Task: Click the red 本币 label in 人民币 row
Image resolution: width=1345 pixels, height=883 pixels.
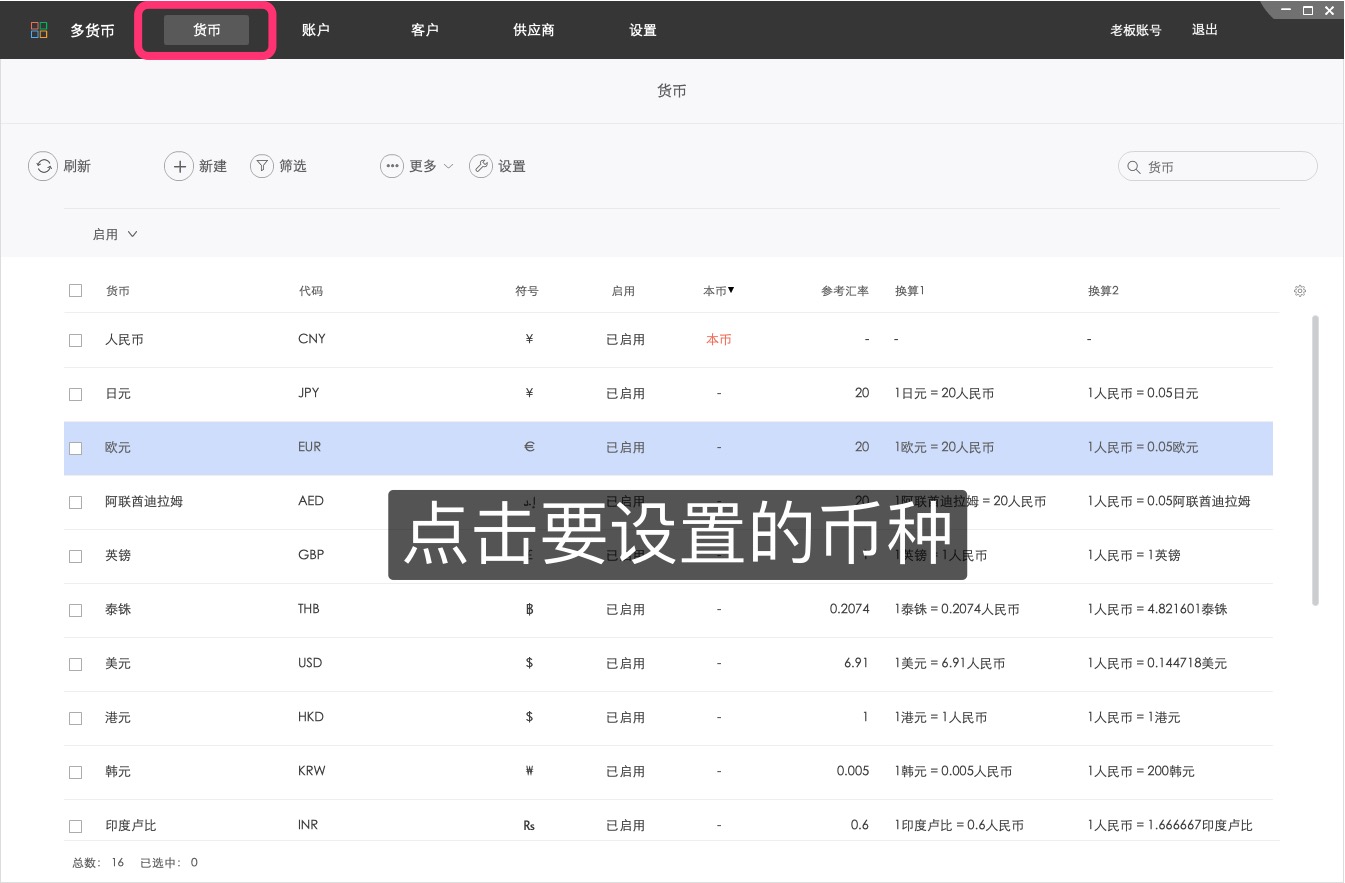Action: [719, 340]
